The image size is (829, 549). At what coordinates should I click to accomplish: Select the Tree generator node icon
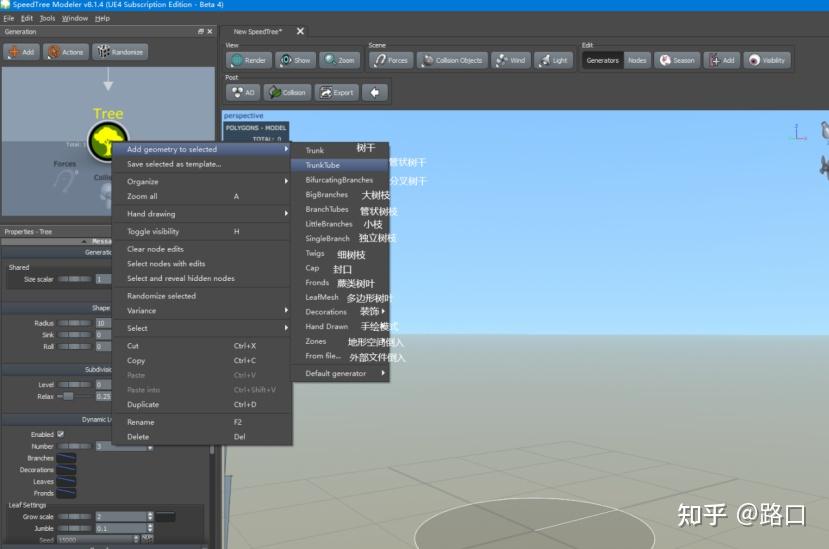[107, 140]
